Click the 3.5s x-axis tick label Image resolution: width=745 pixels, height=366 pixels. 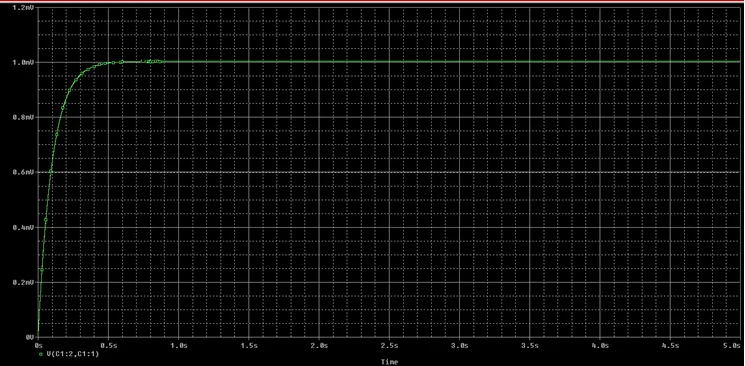(x=530, y=346)
